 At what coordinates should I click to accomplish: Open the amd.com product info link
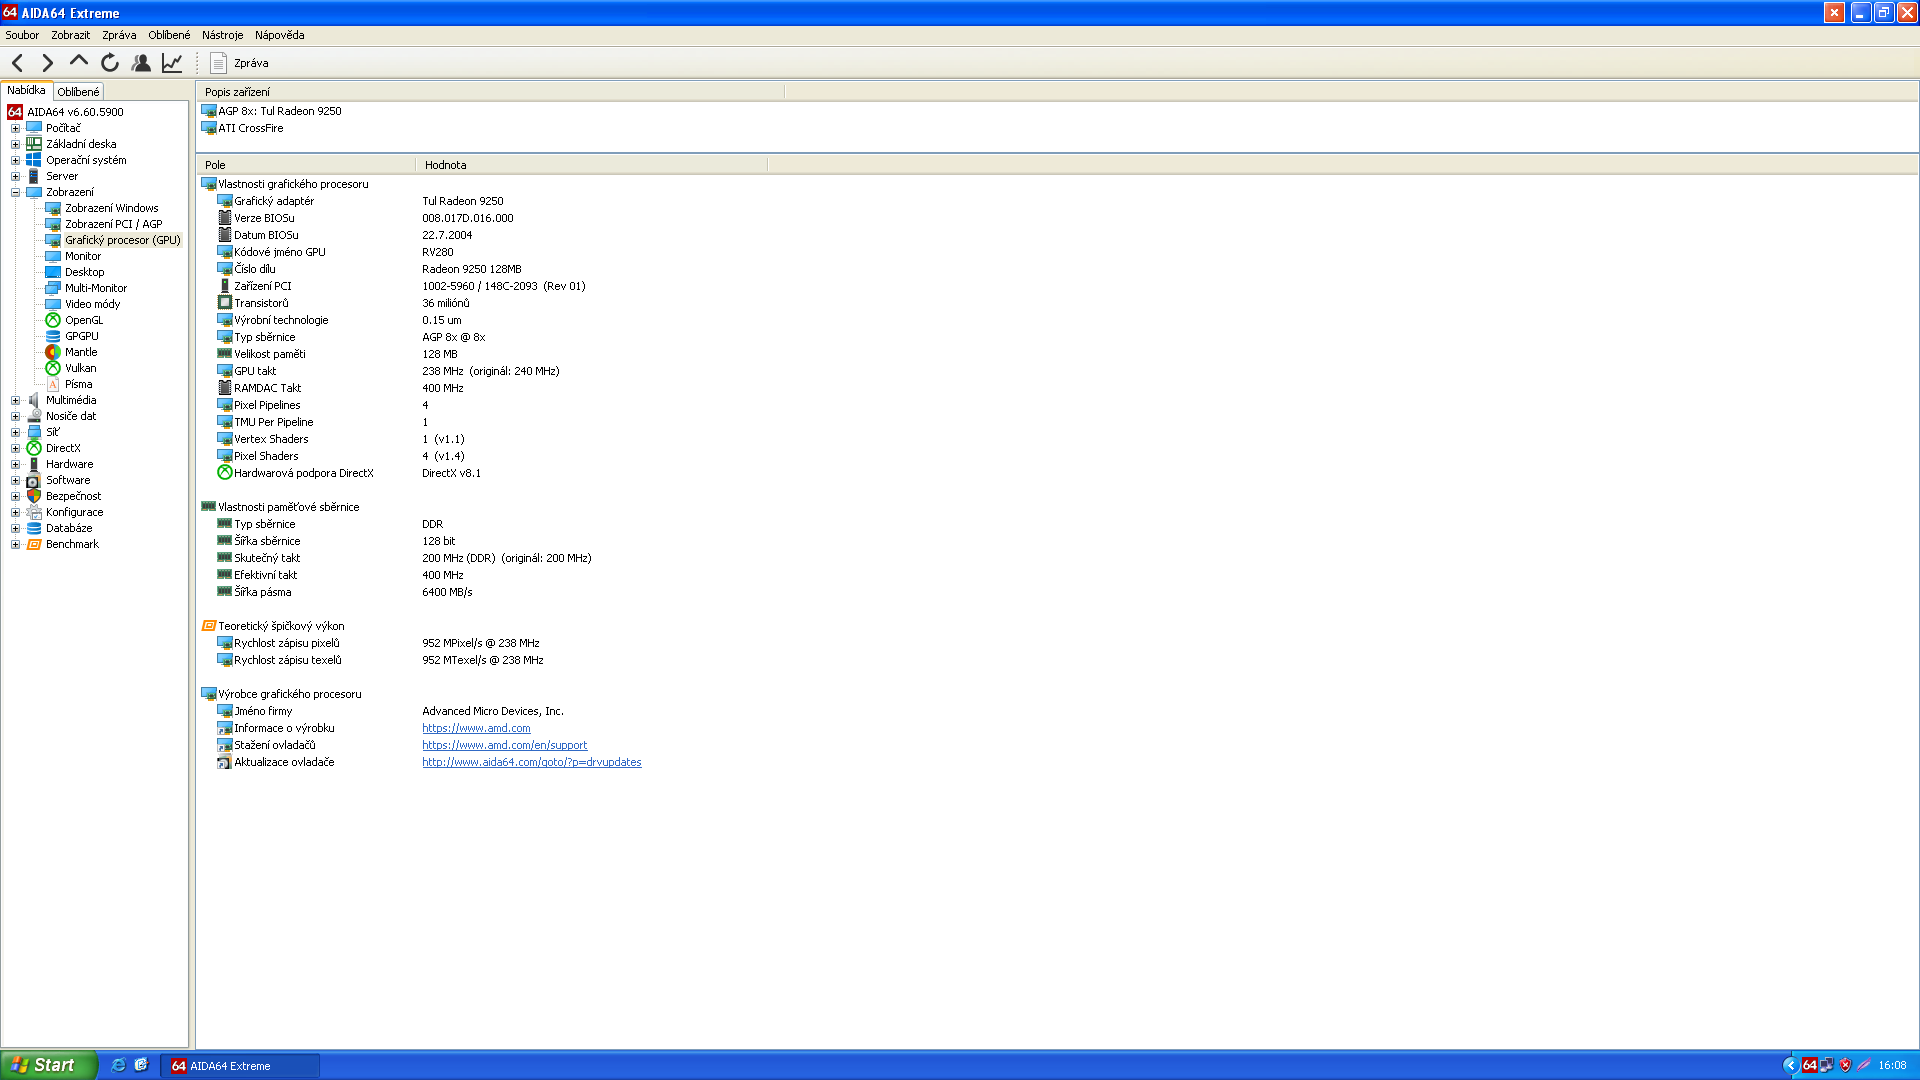476,728
